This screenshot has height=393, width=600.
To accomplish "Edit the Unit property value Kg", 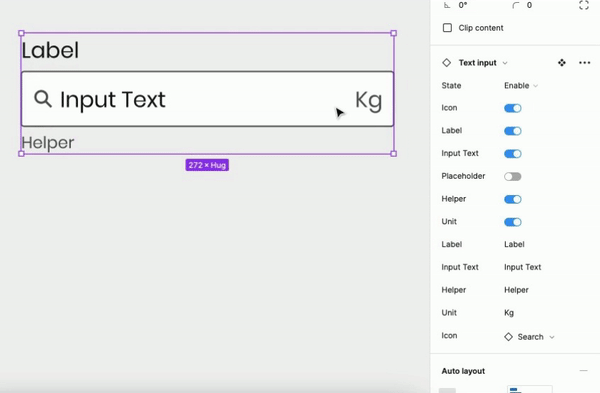I will click(509, 313).
